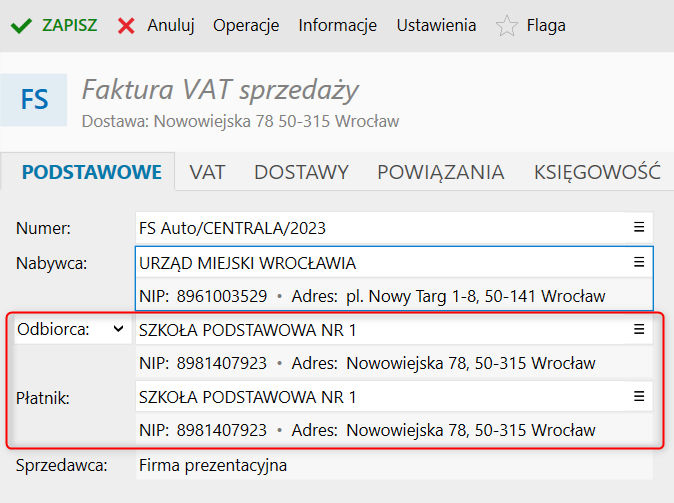Click the FS document type icon
674x503 pixels.
coord(34,100)
